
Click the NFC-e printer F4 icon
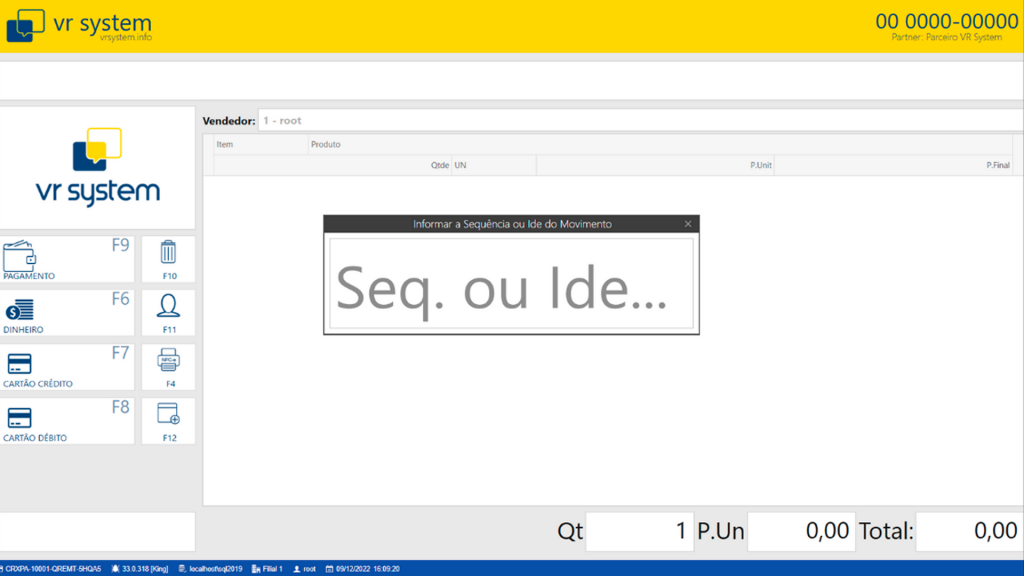(x=168, y=366)
